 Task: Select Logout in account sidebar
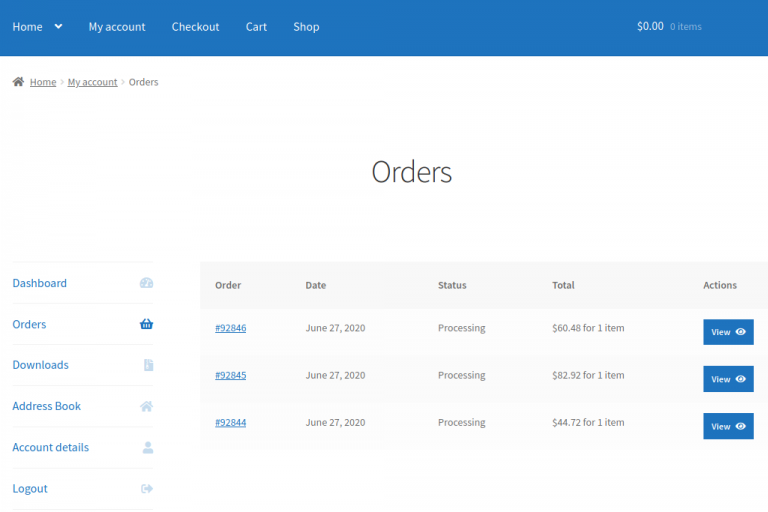[30, 488]
